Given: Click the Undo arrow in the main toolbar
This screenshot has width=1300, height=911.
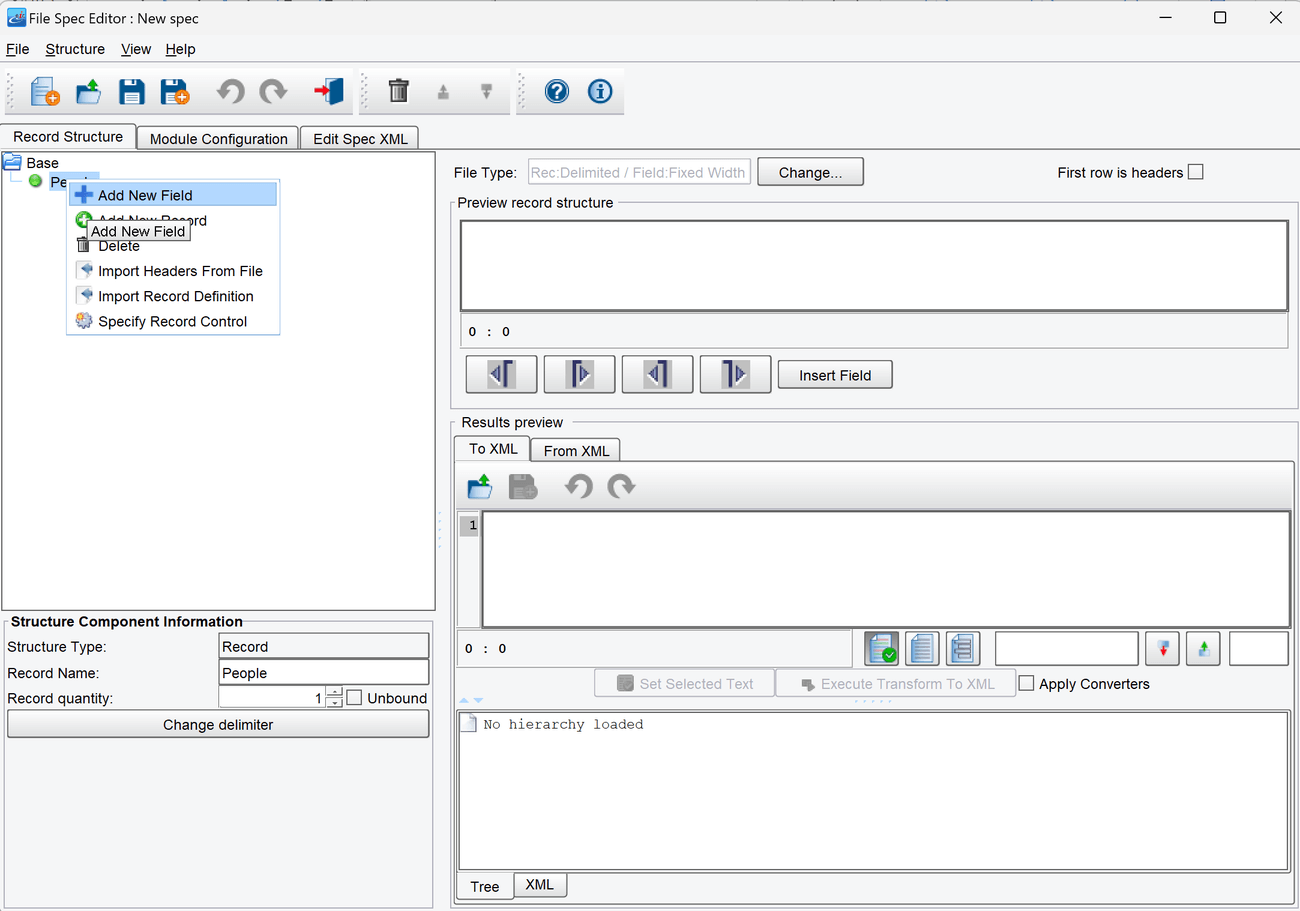Looking at the screenshot, I should pos(230,92).
